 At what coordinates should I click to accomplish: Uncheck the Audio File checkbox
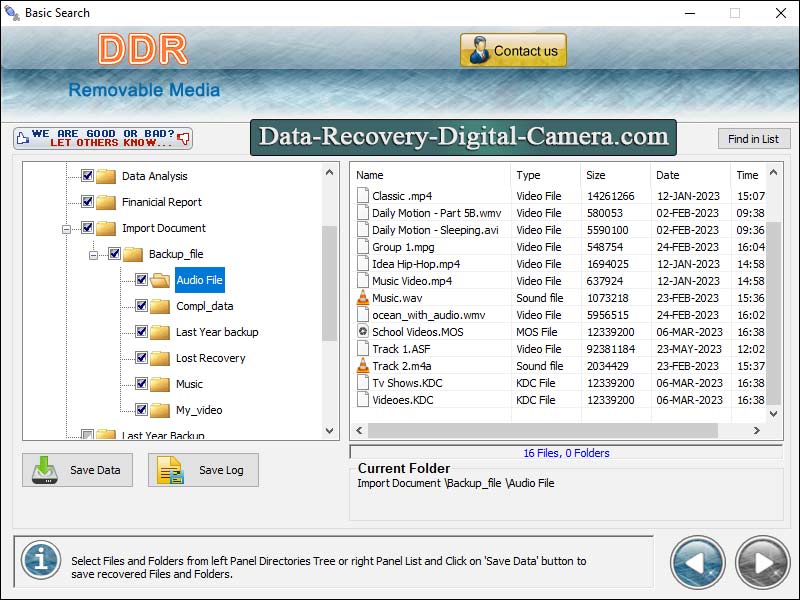point(141,279)
